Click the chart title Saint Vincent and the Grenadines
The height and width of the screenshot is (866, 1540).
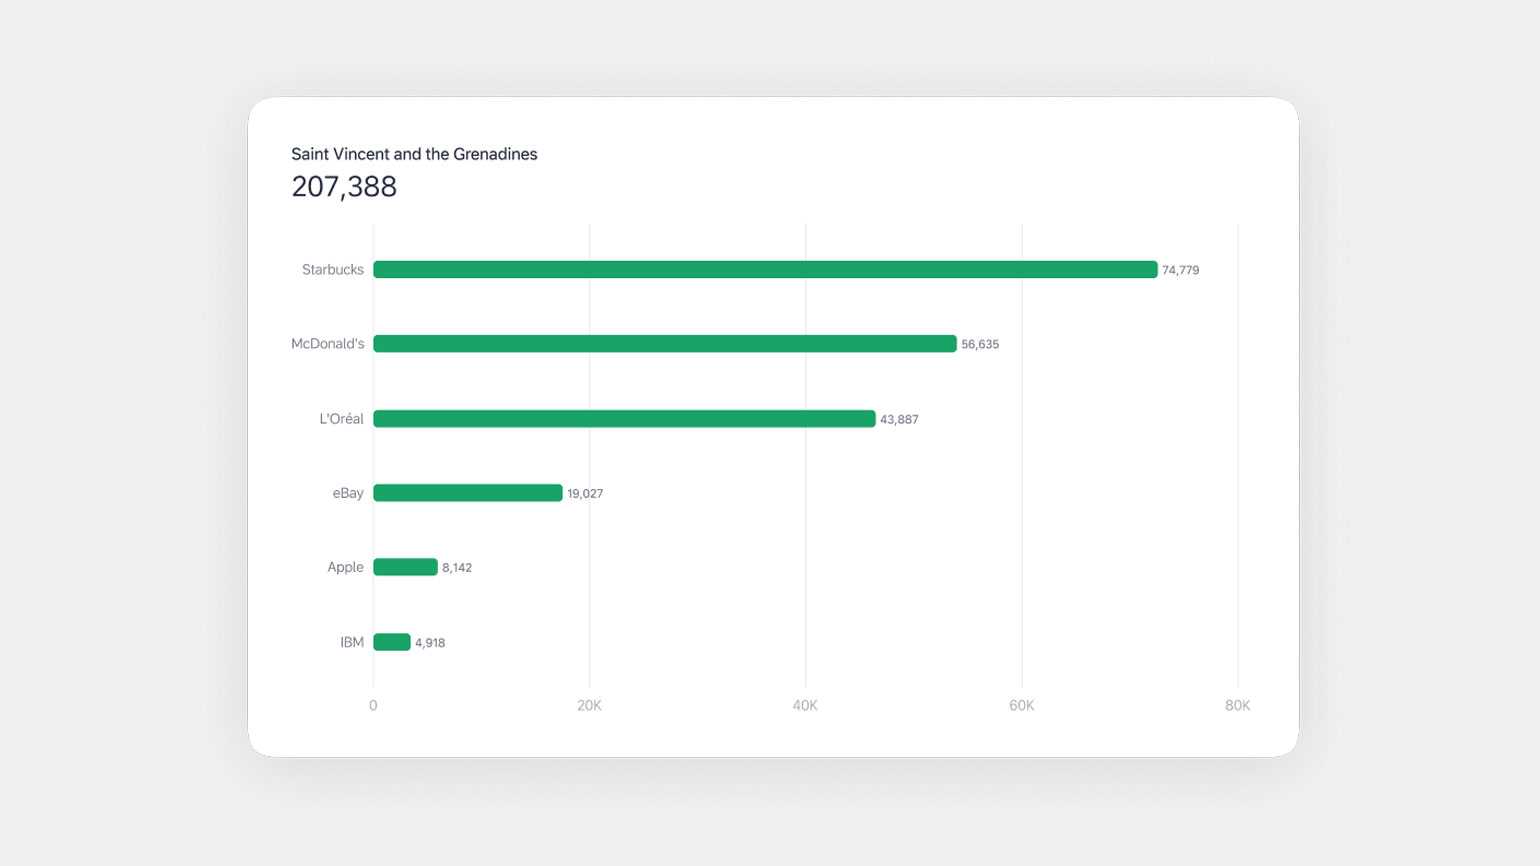414,154
